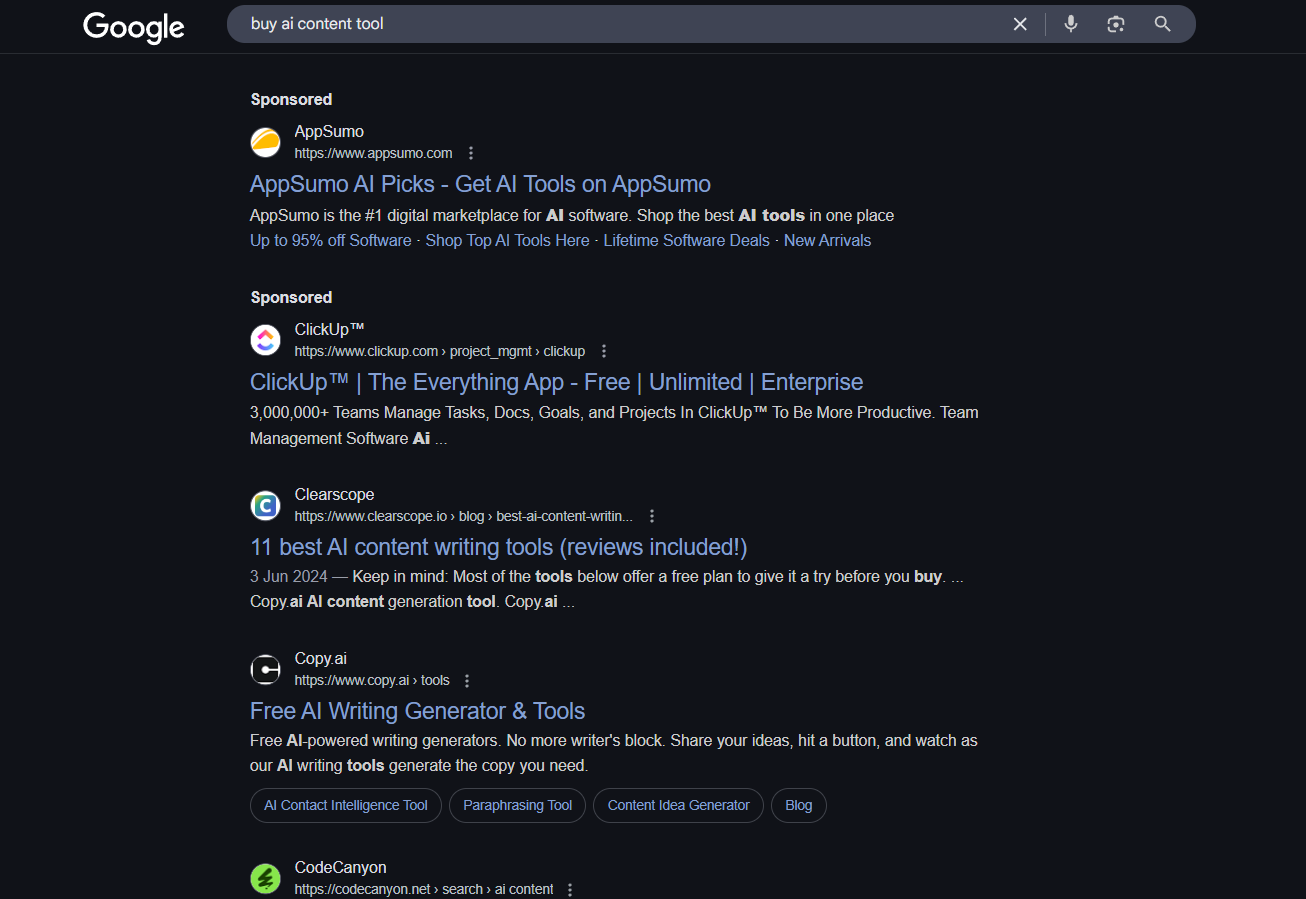Click the codecanyon.net search URL text

click(424, 889)
